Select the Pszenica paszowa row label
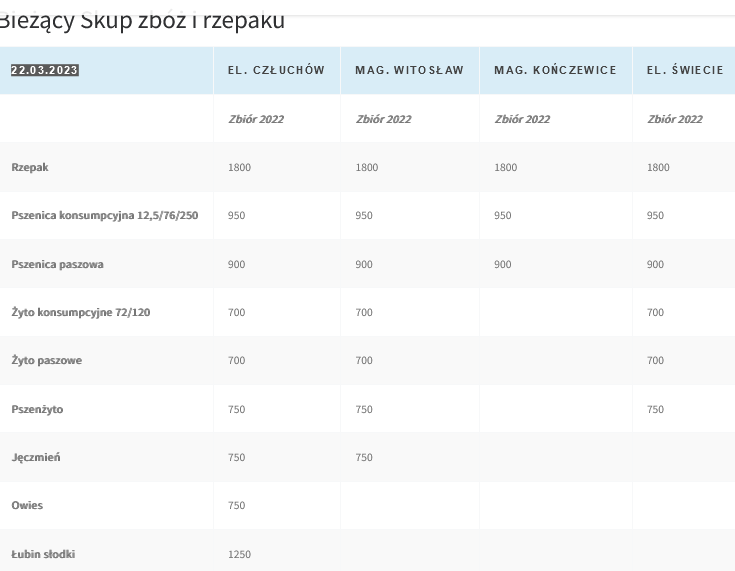 (57, 264)
